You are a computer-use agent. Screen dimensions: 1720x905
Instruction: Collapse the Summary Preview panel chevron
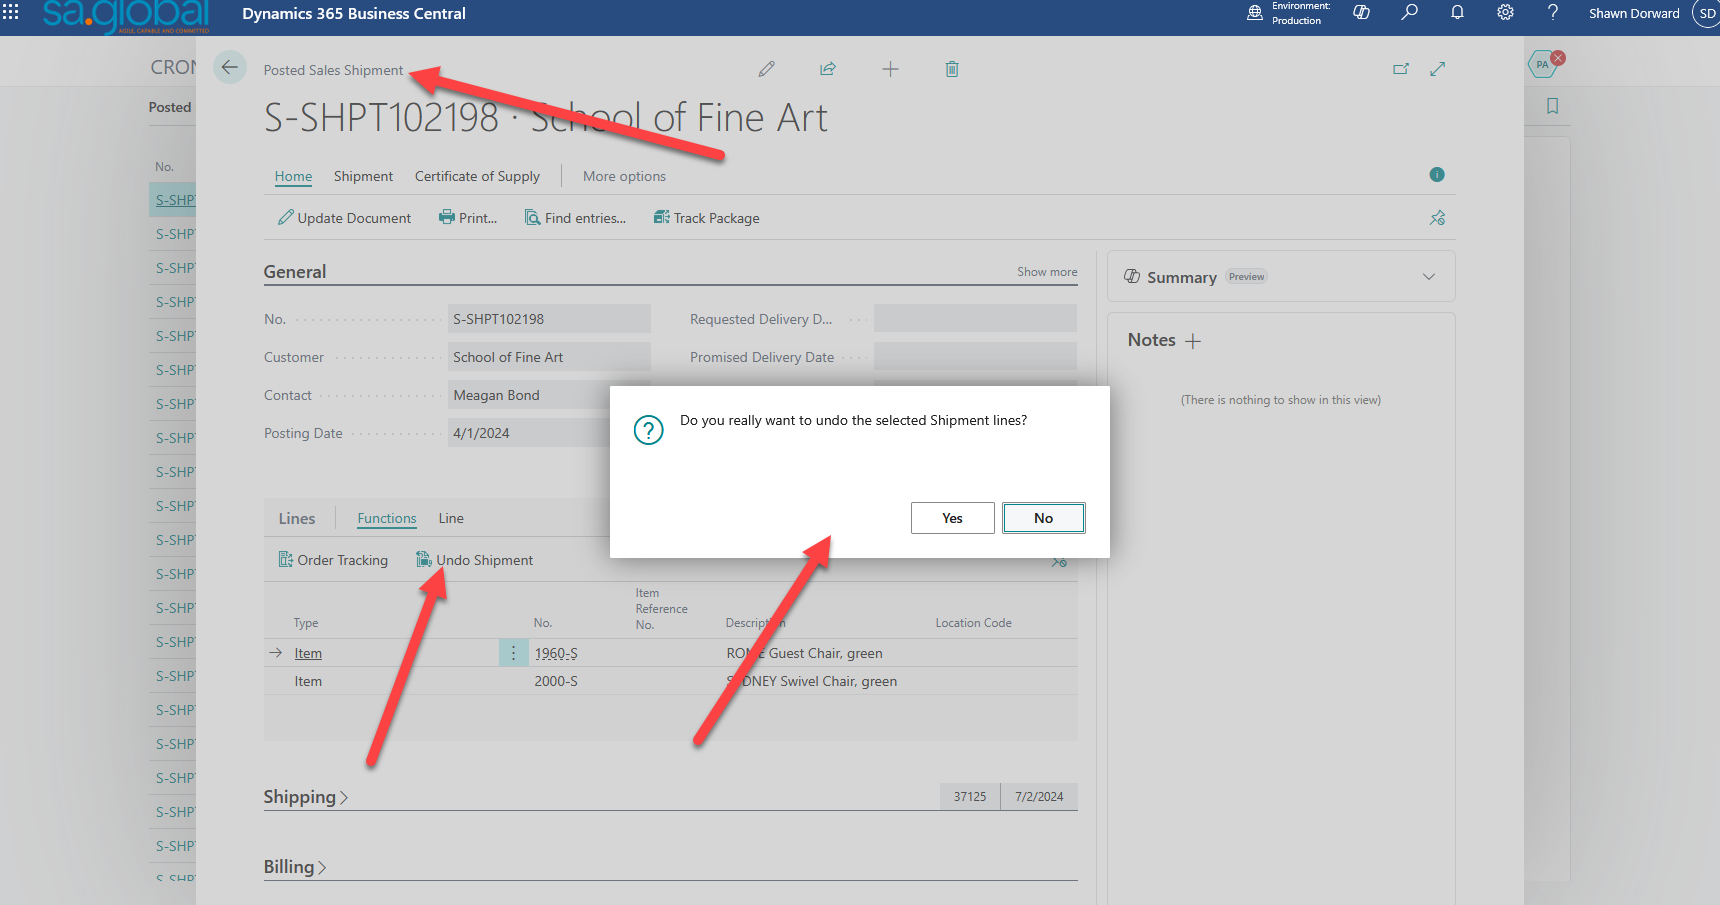tap(1428, 276)
